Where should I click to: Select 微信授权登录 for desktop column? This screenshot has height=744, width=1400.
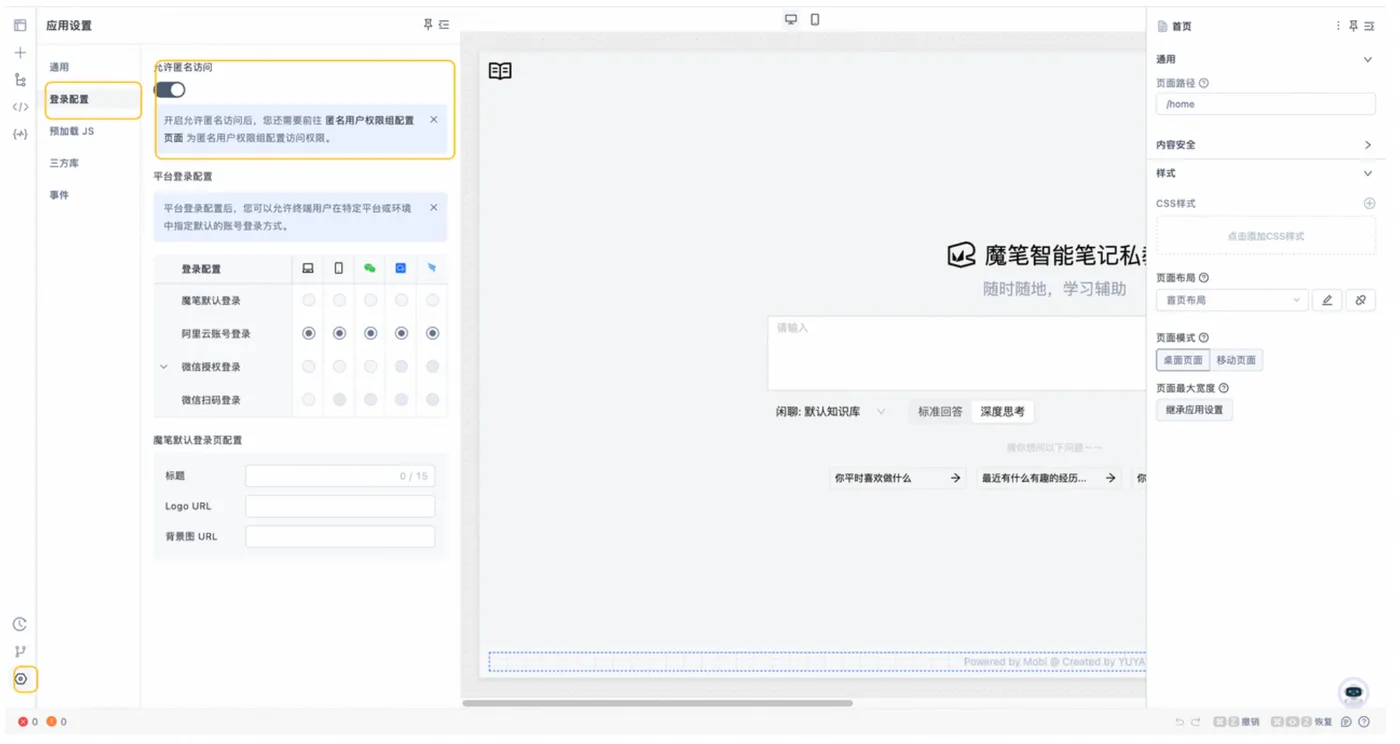309,367
